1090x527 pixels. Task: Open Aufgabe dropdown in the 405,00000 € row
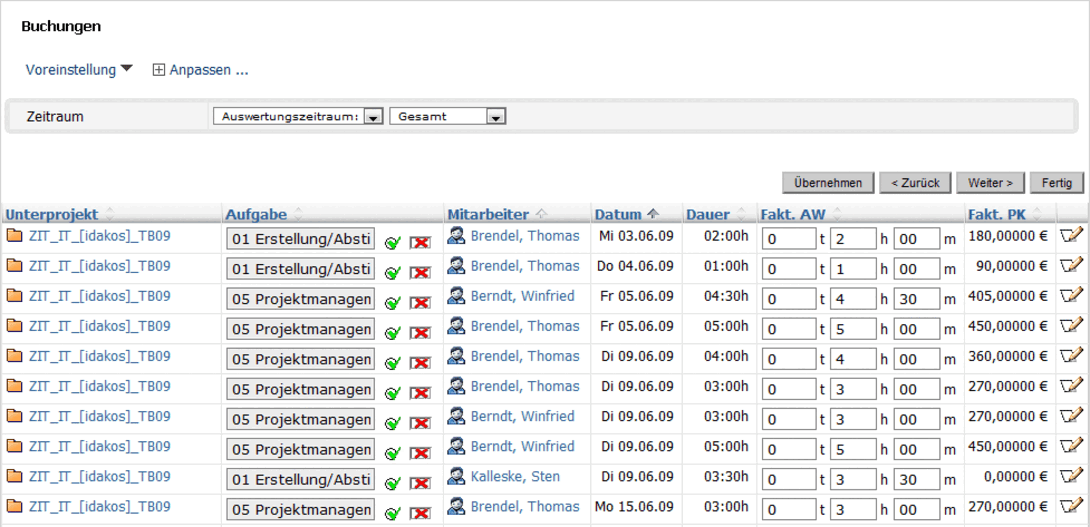coord(300,299)
